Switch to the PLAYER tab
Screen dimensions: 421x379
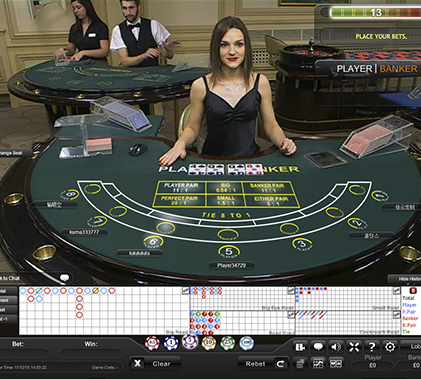click(354, 69)
